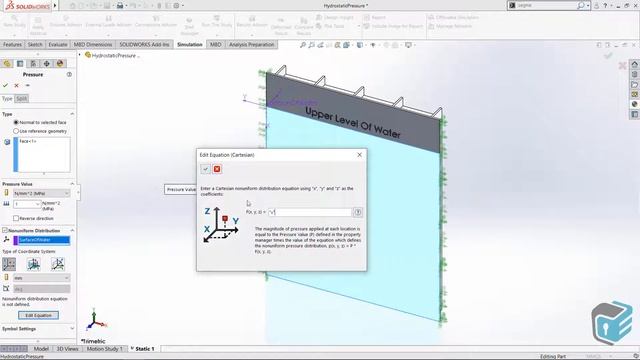
Task: Click the Zoom to Fit icon in the view toolbar
Action: pos(303,45)
